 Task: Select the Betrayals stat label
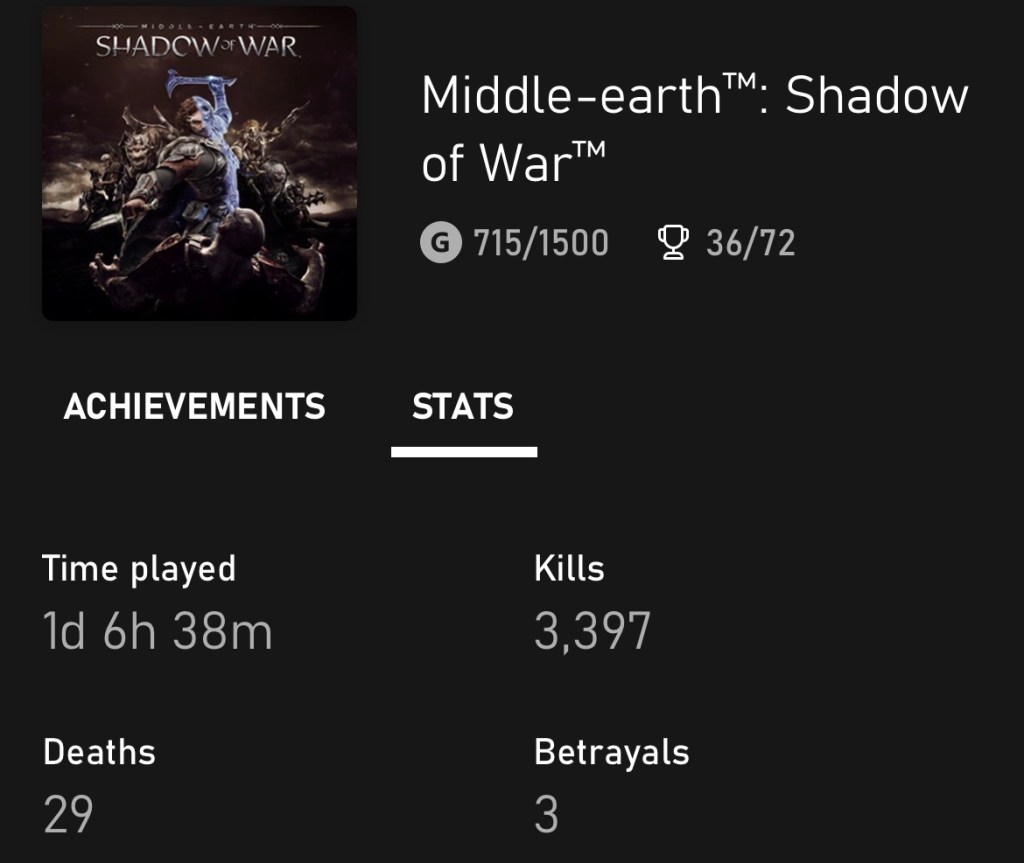point(611,751)
